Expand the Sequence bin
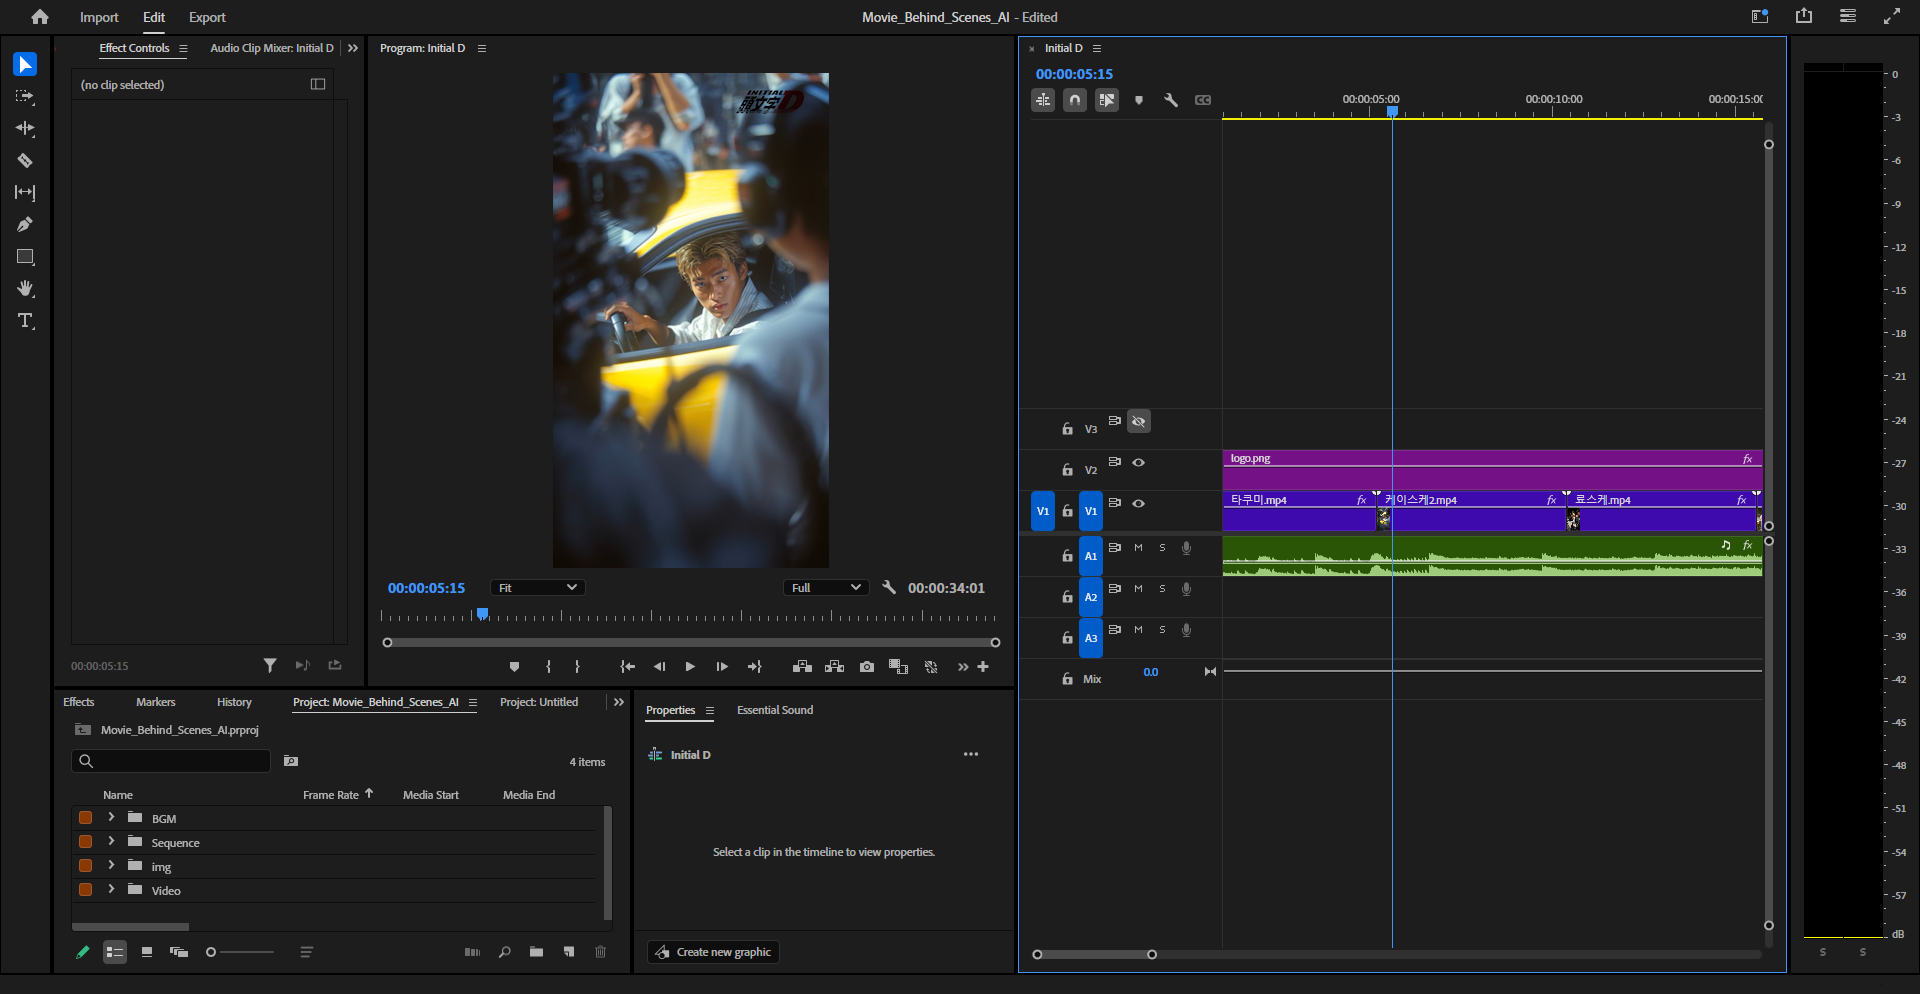 [x=111, y=841]
